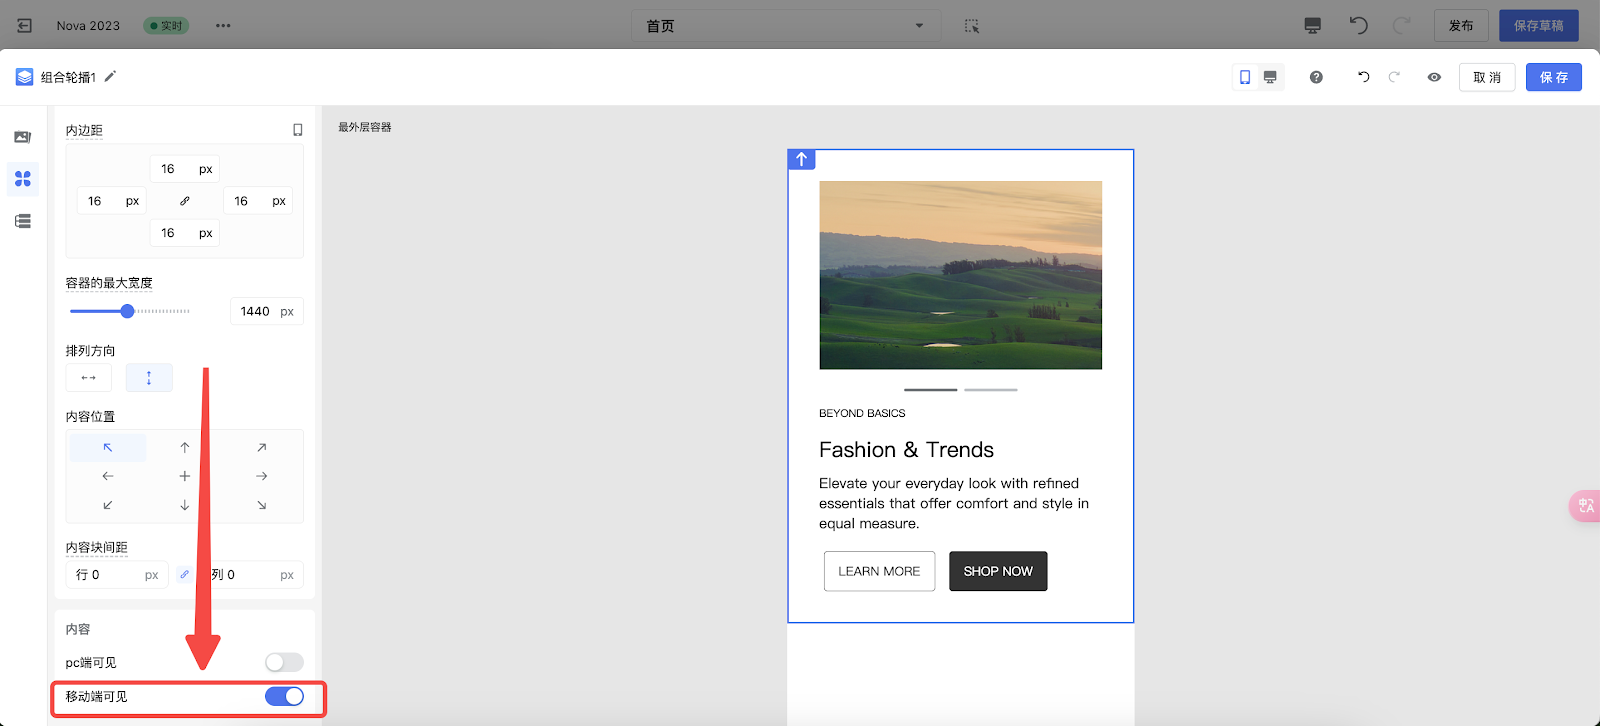Click the 行 row spacing input
The height and width of the screenshot is (726, 1600).
pyautogui.click(x=117, y=575)
